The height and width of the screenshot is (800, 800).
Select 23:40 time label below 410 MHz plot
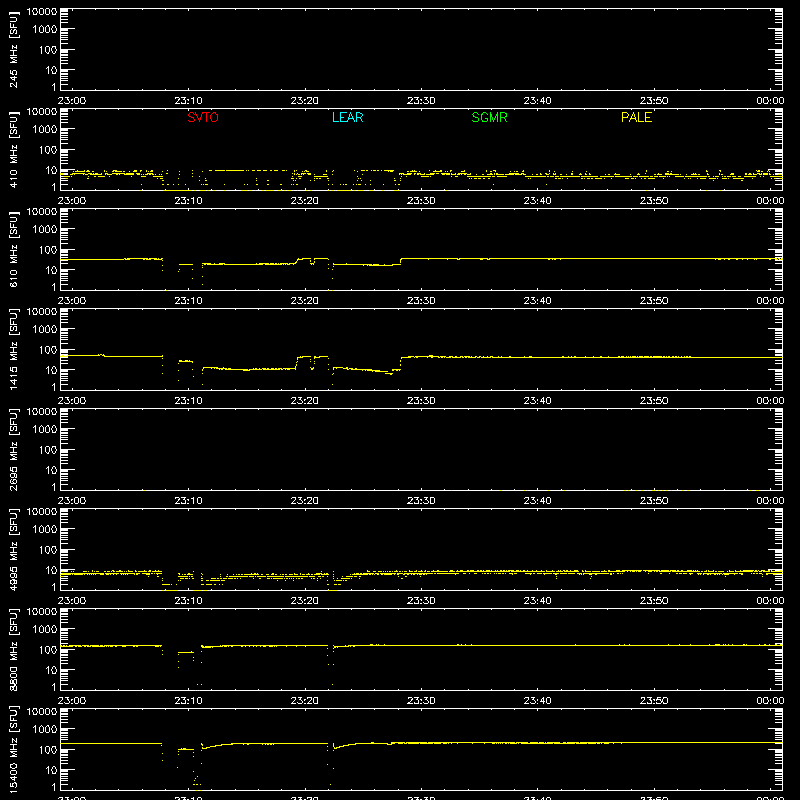[537, 201]
